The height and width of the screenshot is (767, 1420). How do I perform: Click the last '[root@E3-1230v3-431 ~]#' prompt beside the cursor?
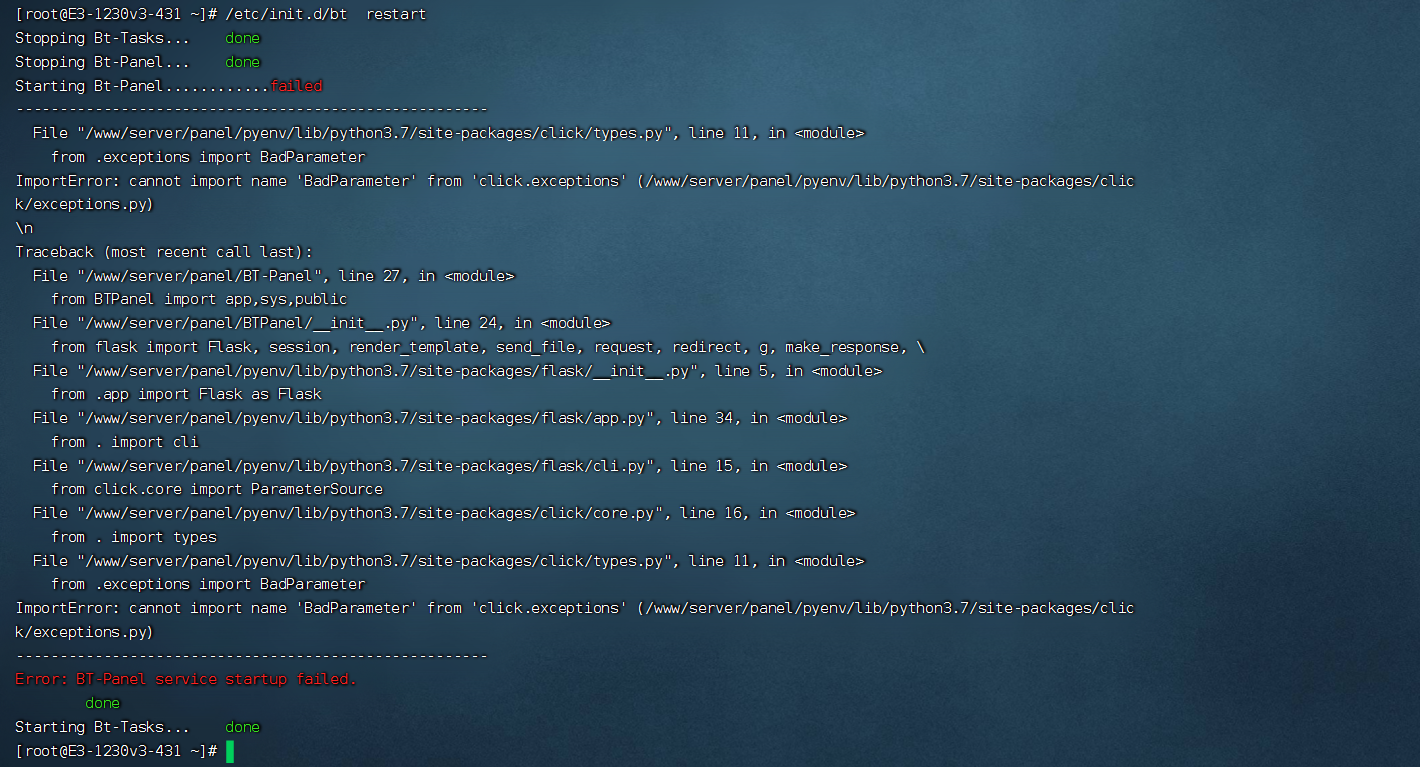[116, 751]
